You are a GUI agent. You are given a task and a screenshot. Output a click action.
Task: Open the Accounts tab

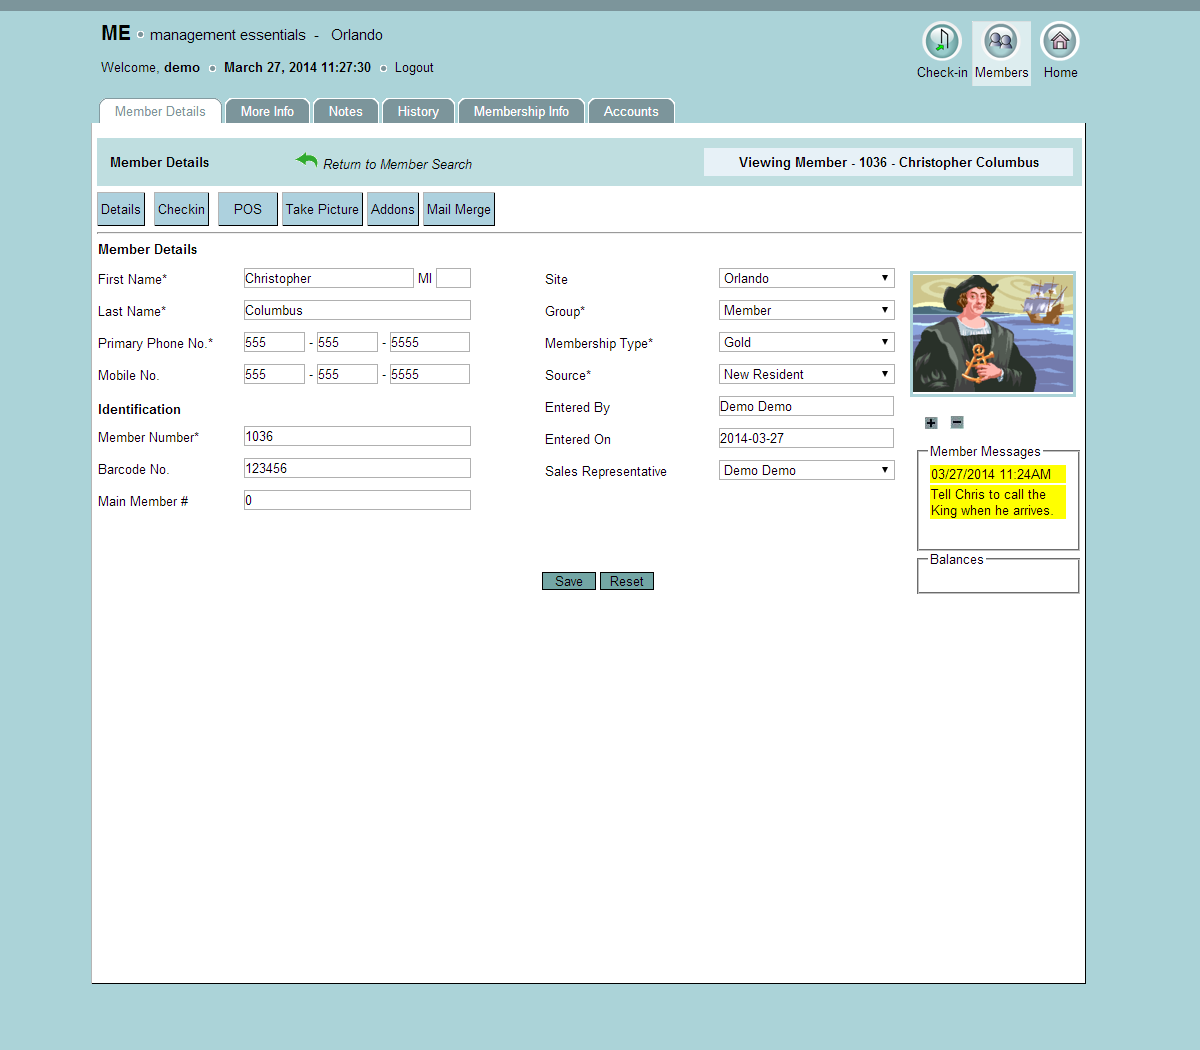[631, 112]
